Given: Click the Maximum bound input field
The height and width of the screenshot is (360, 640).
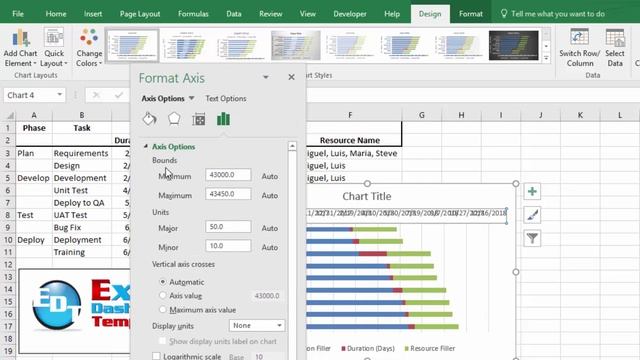Looking at the screenshot, I should 228,194.
